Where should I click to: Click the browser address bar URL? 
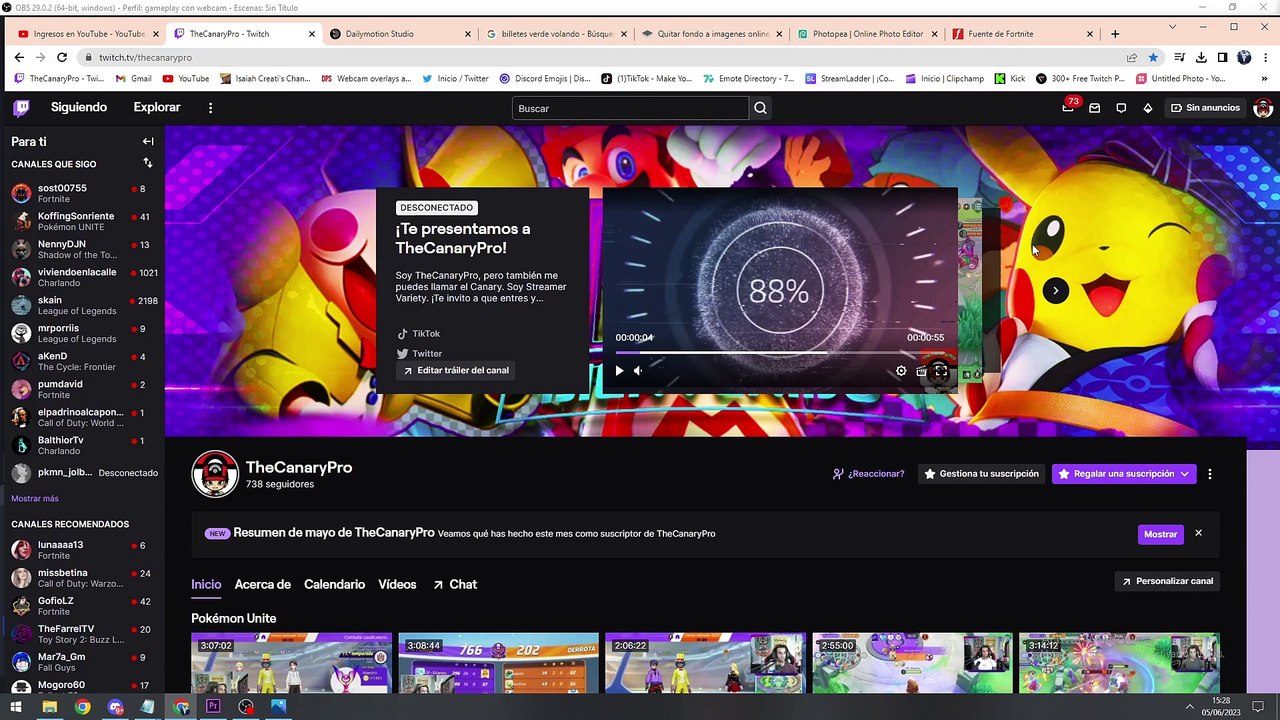[145, 58]
